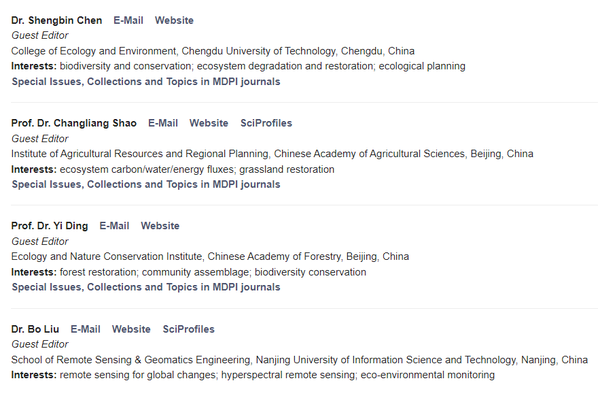Expand Shengbin Chen's Special Issues, Collections and Topics
This screenshot has width=600, height=400.
coord(146,81)
